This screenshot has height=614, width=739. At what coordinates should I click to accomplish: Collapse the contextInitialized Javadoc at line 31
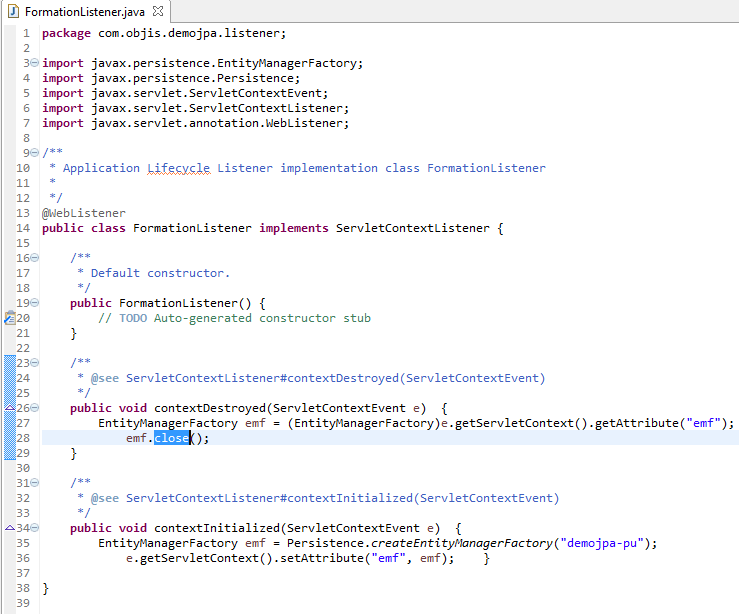(35, 483)
